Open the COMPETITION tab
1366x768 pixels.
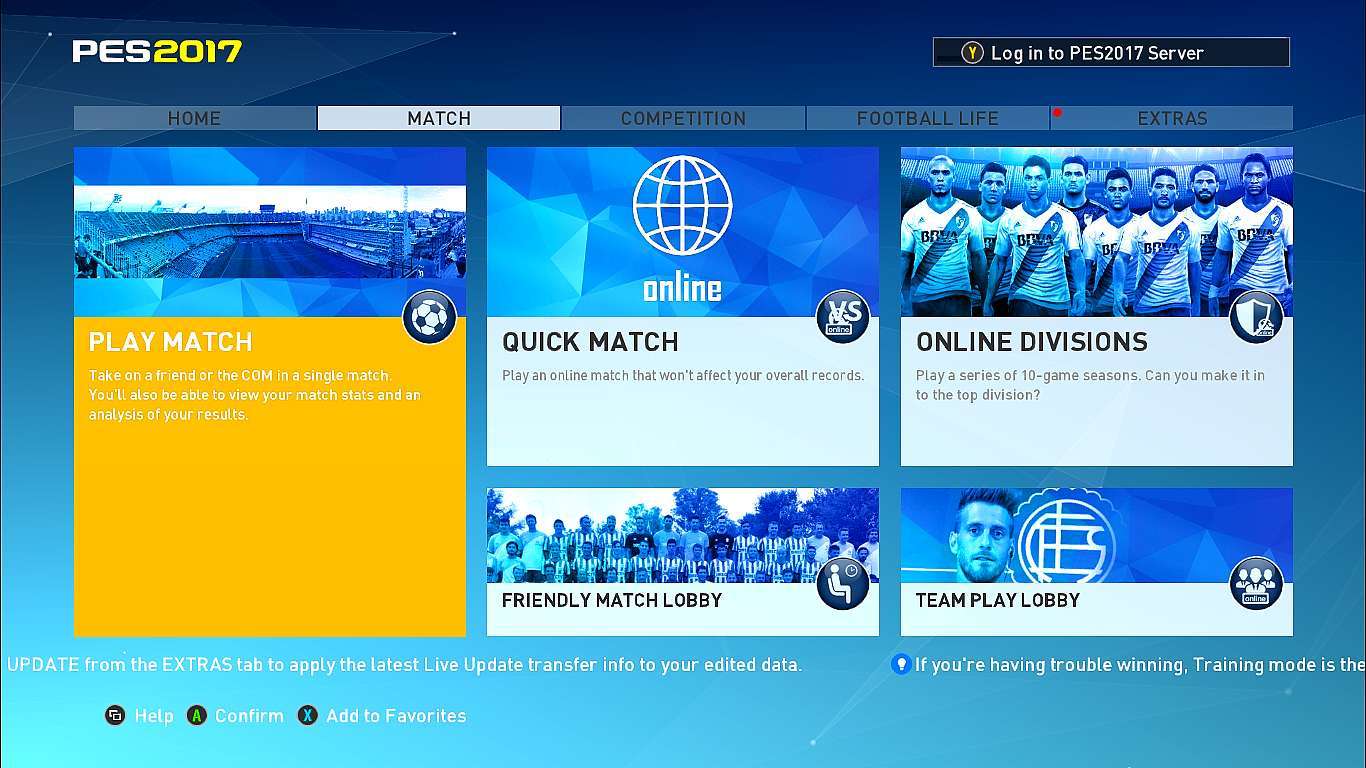[683, 118]
